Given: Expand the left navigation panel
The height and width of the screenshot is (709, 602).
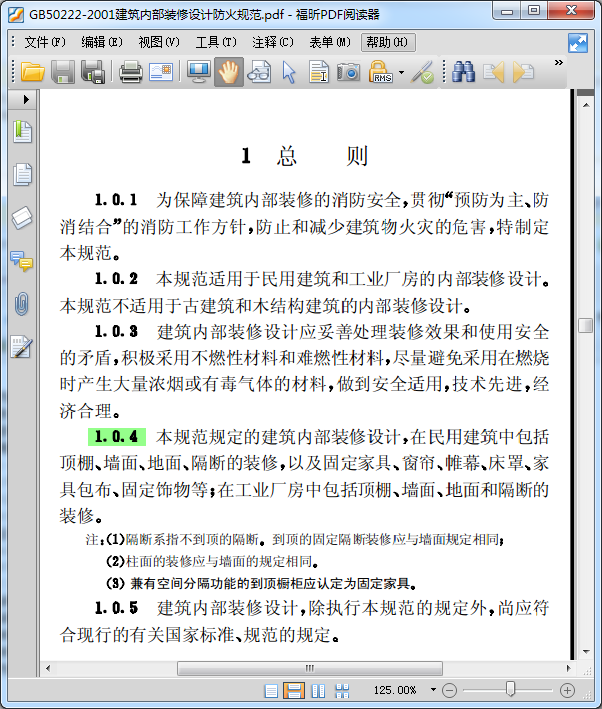Looking at the screenshot, I should click(x=26, y=99).
